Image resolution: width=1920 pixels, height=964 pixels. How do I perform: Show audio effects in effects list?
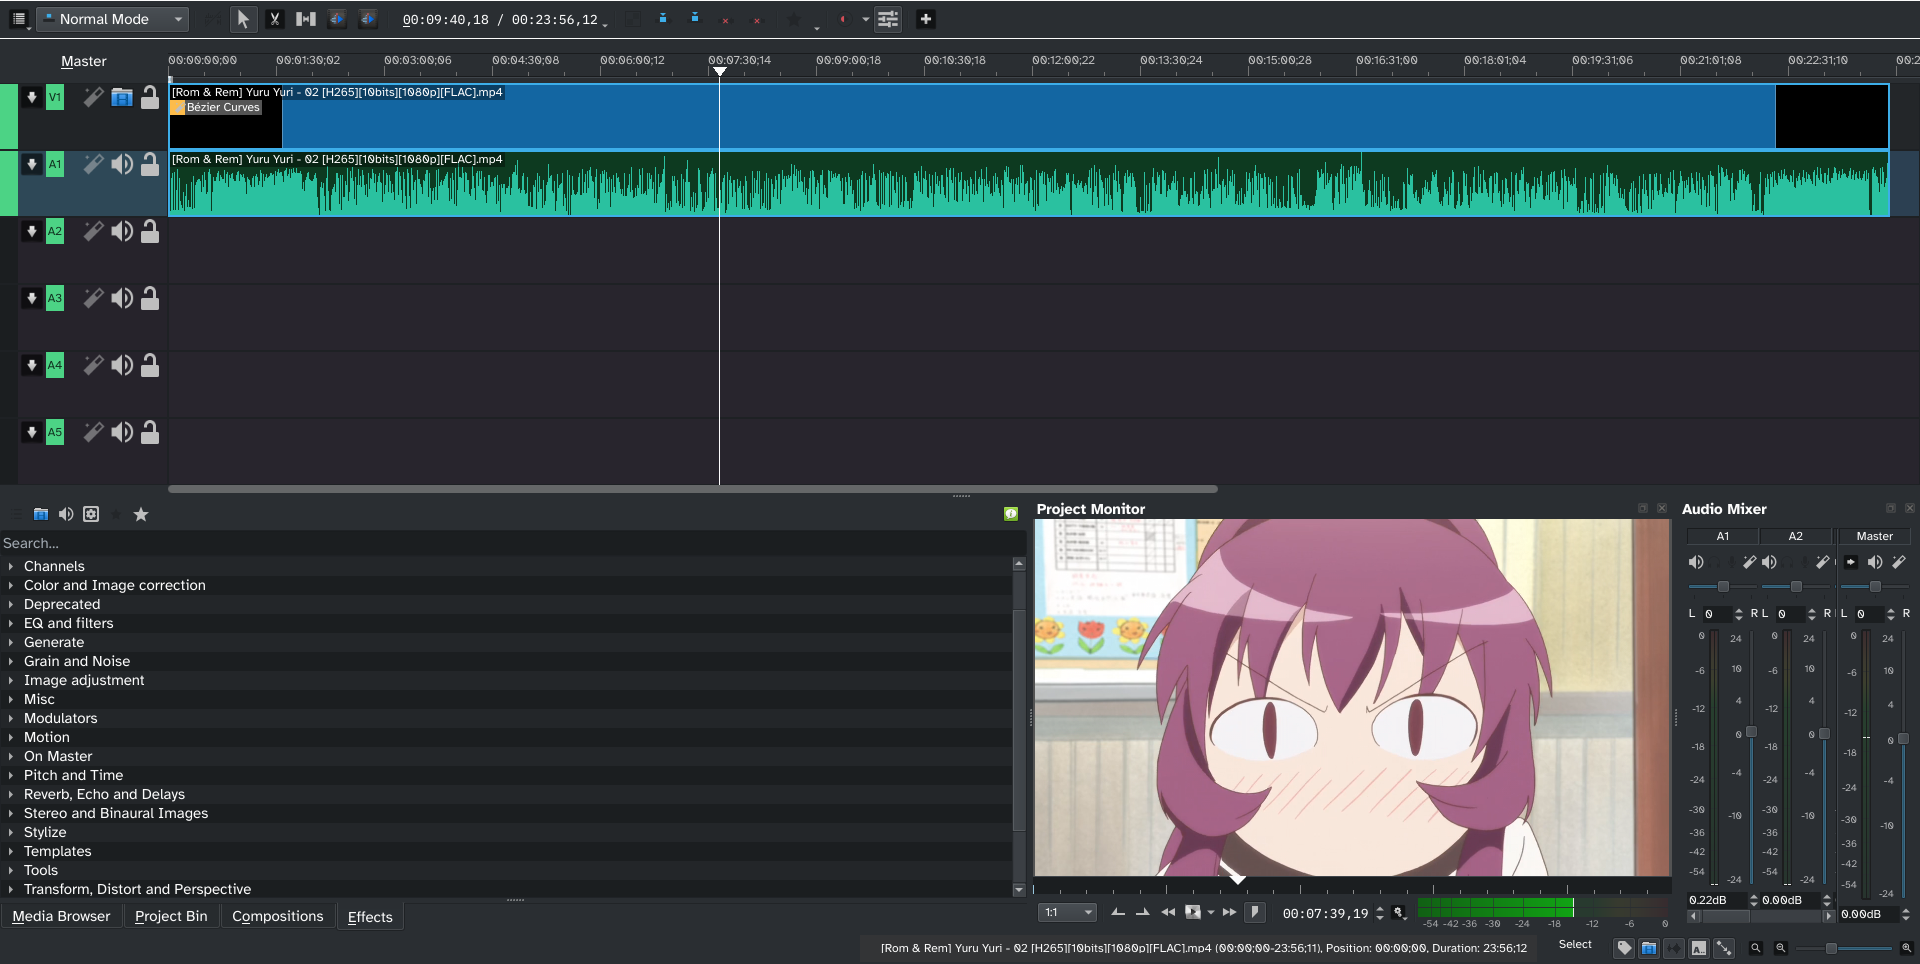point(66,514)
